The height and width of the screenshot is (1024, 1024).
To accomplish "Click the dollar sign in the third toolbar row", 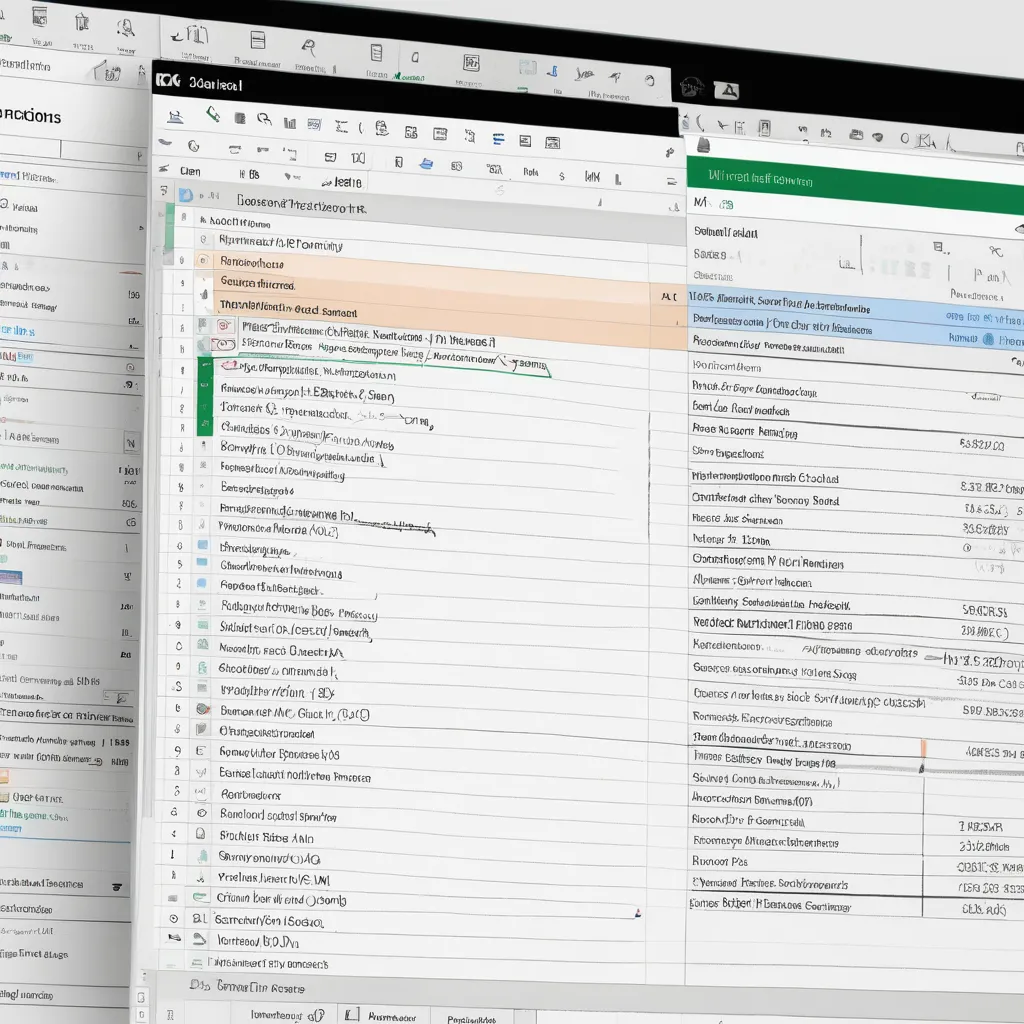I will [562, 176].
